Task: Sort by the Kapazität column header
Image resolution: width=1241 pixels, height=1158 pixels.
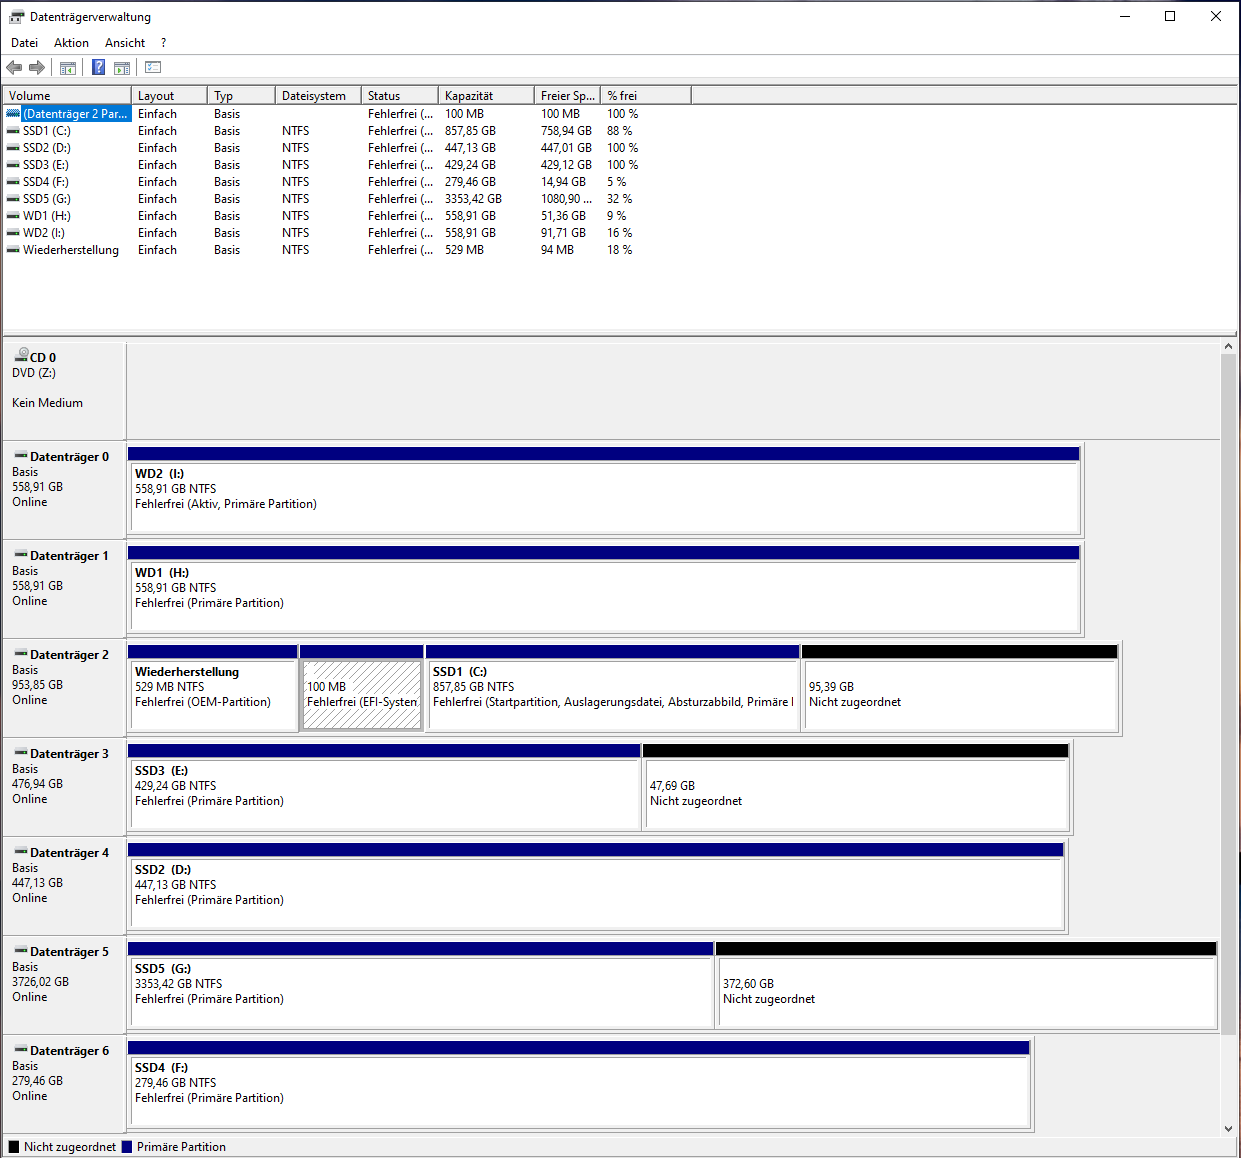Action: [x=486, y=96]
